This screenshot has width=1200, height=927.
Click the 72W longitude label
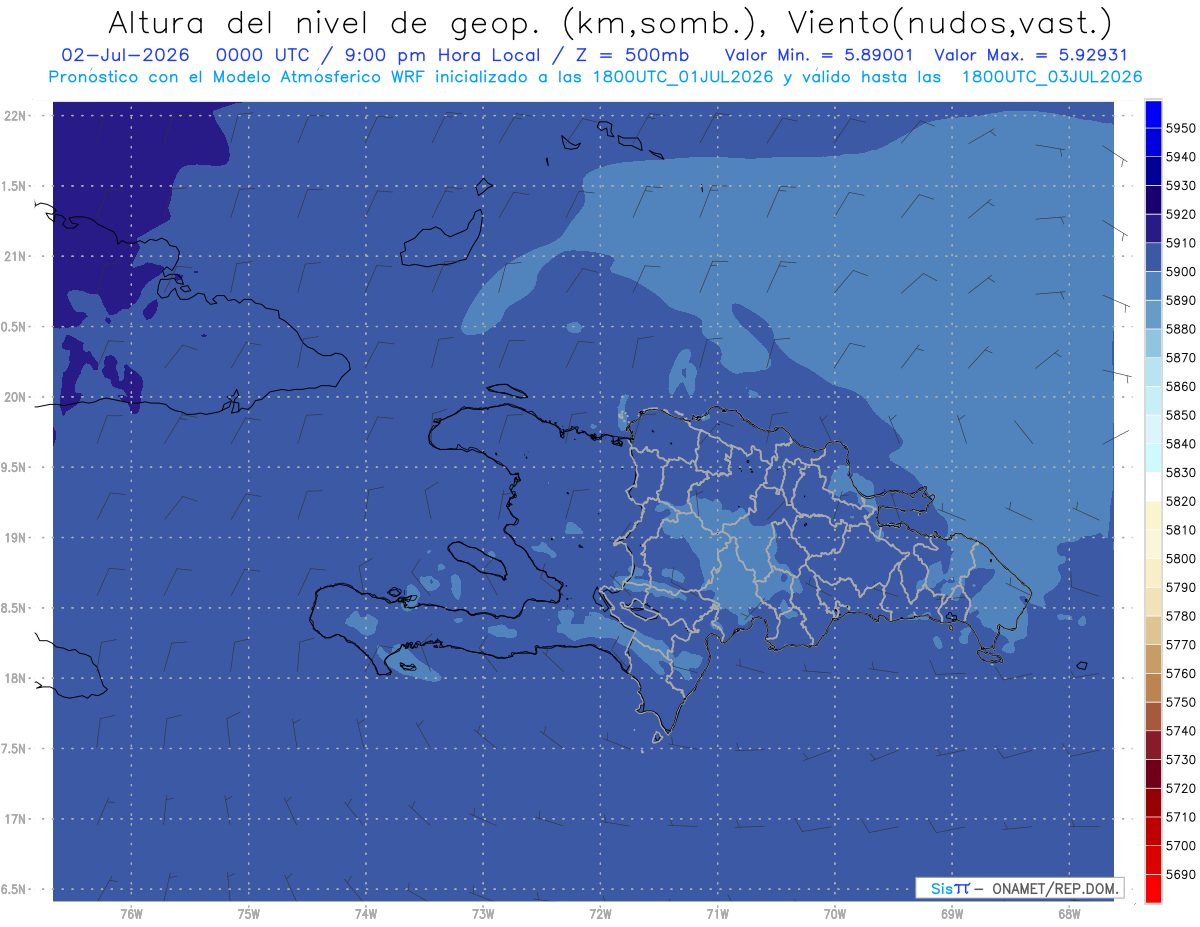pyautogui.click(x=601, y=913)
